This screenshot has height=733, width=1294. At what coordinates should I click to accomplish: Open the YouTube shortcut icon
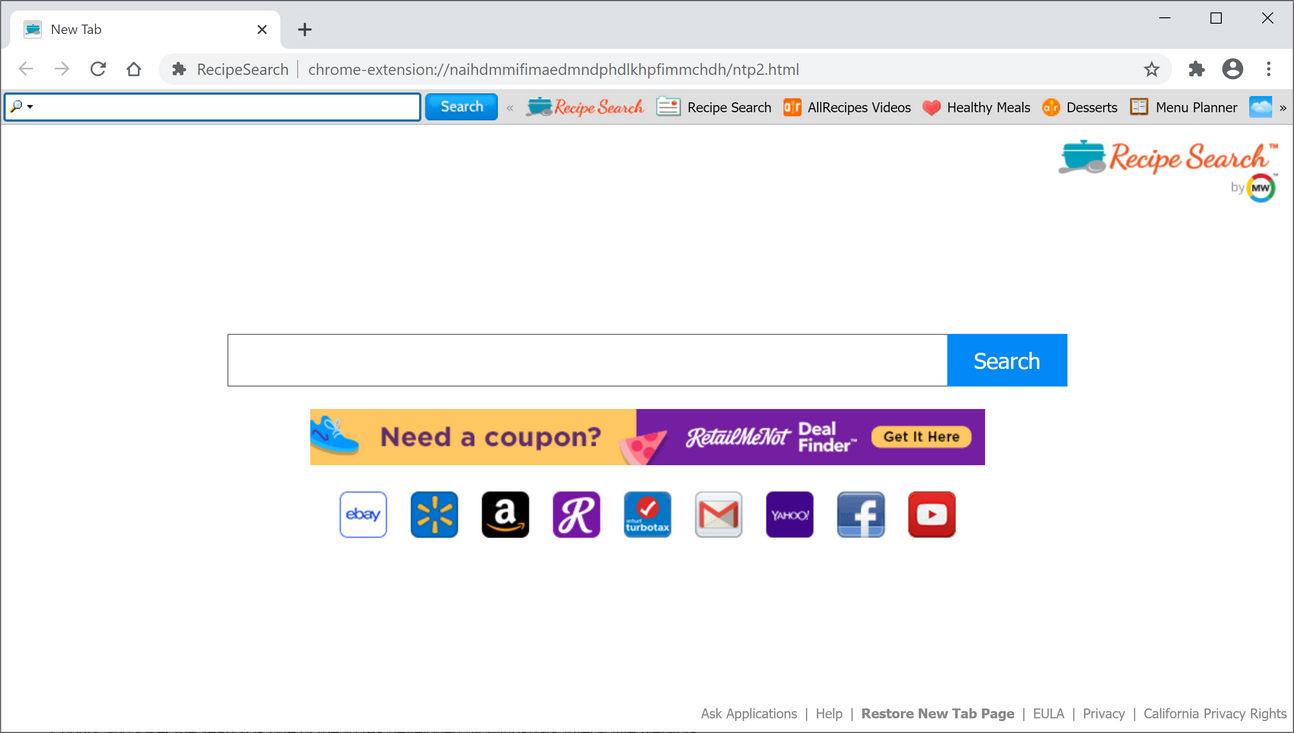[931, 514]
